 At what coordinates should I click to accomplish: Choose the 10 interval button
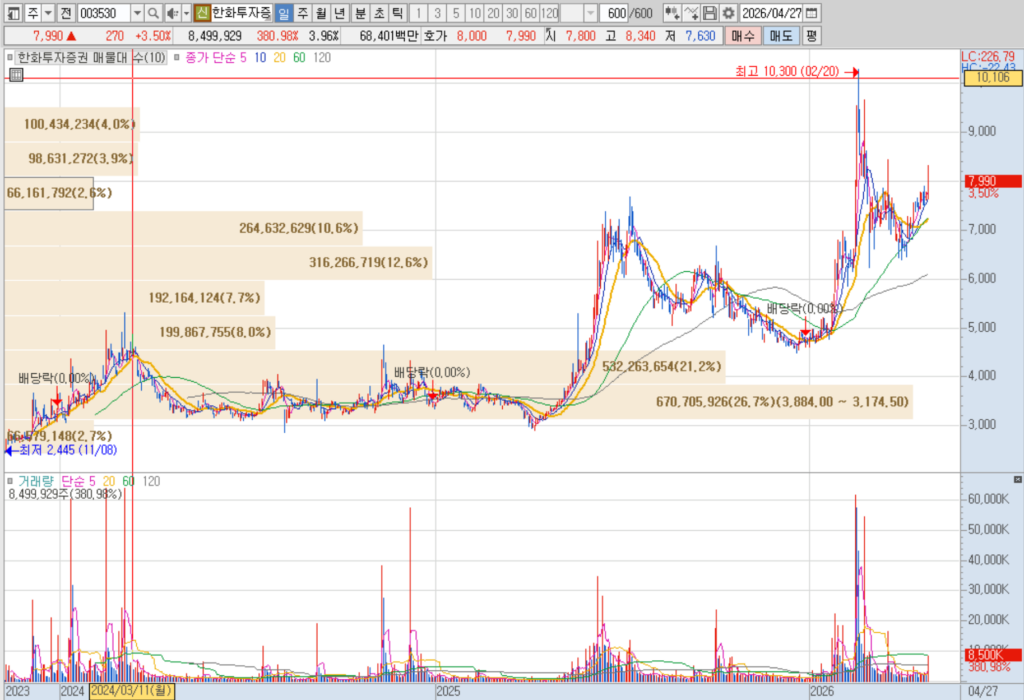pyautogui.click(x=475, y=13)
